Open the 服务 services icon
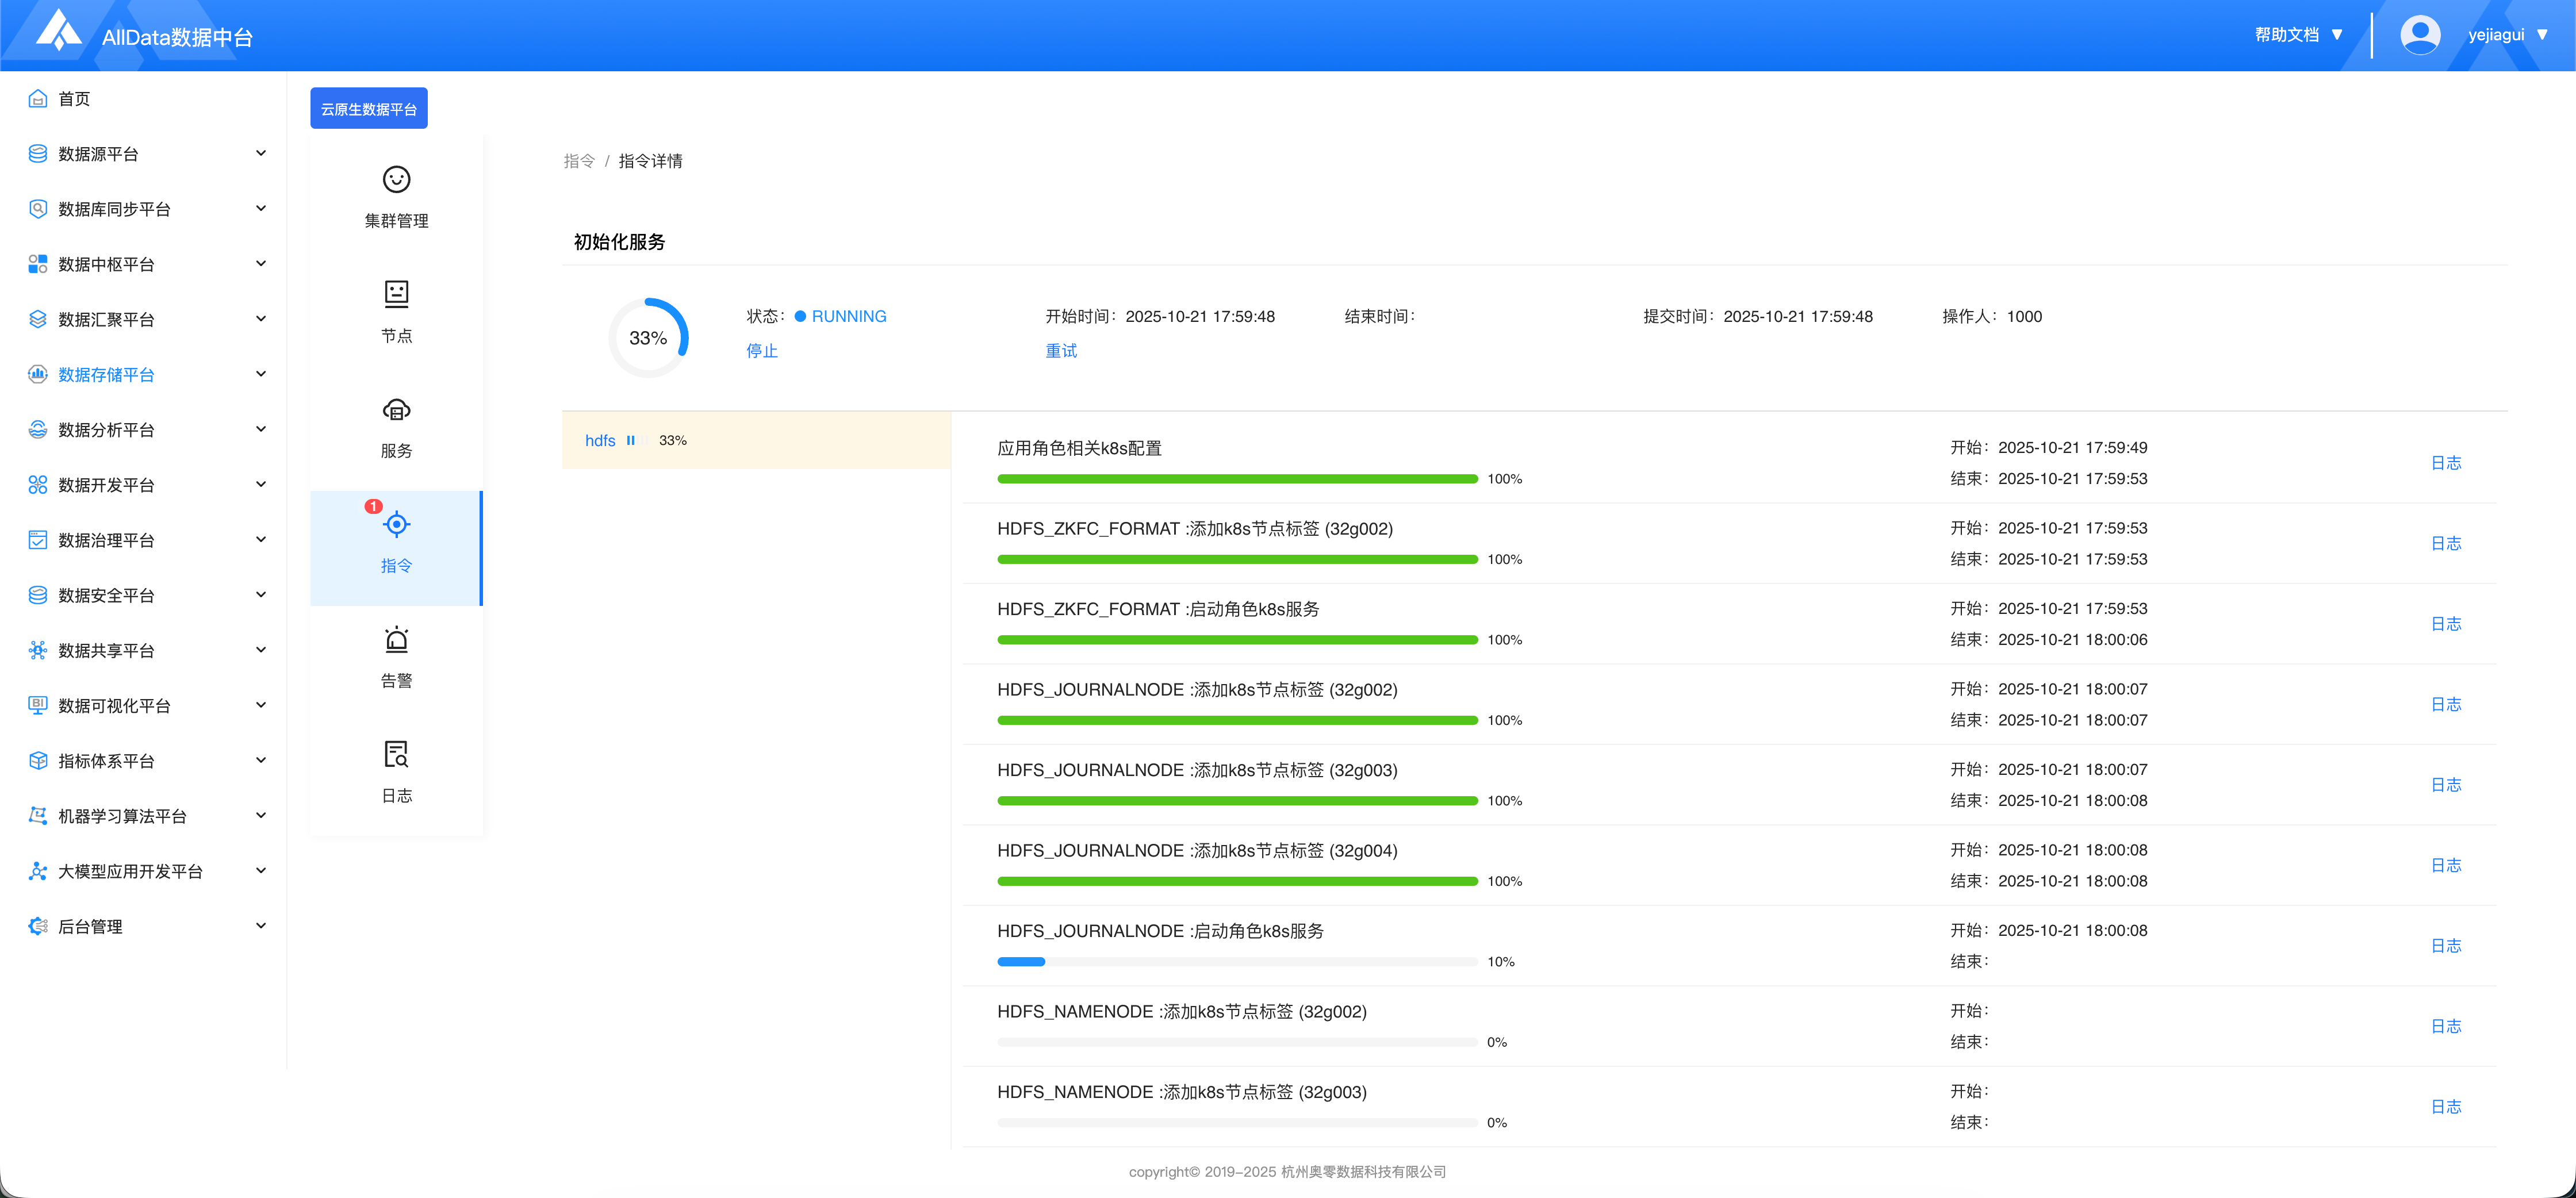The image size is (2576, 1198). [396, 410]
